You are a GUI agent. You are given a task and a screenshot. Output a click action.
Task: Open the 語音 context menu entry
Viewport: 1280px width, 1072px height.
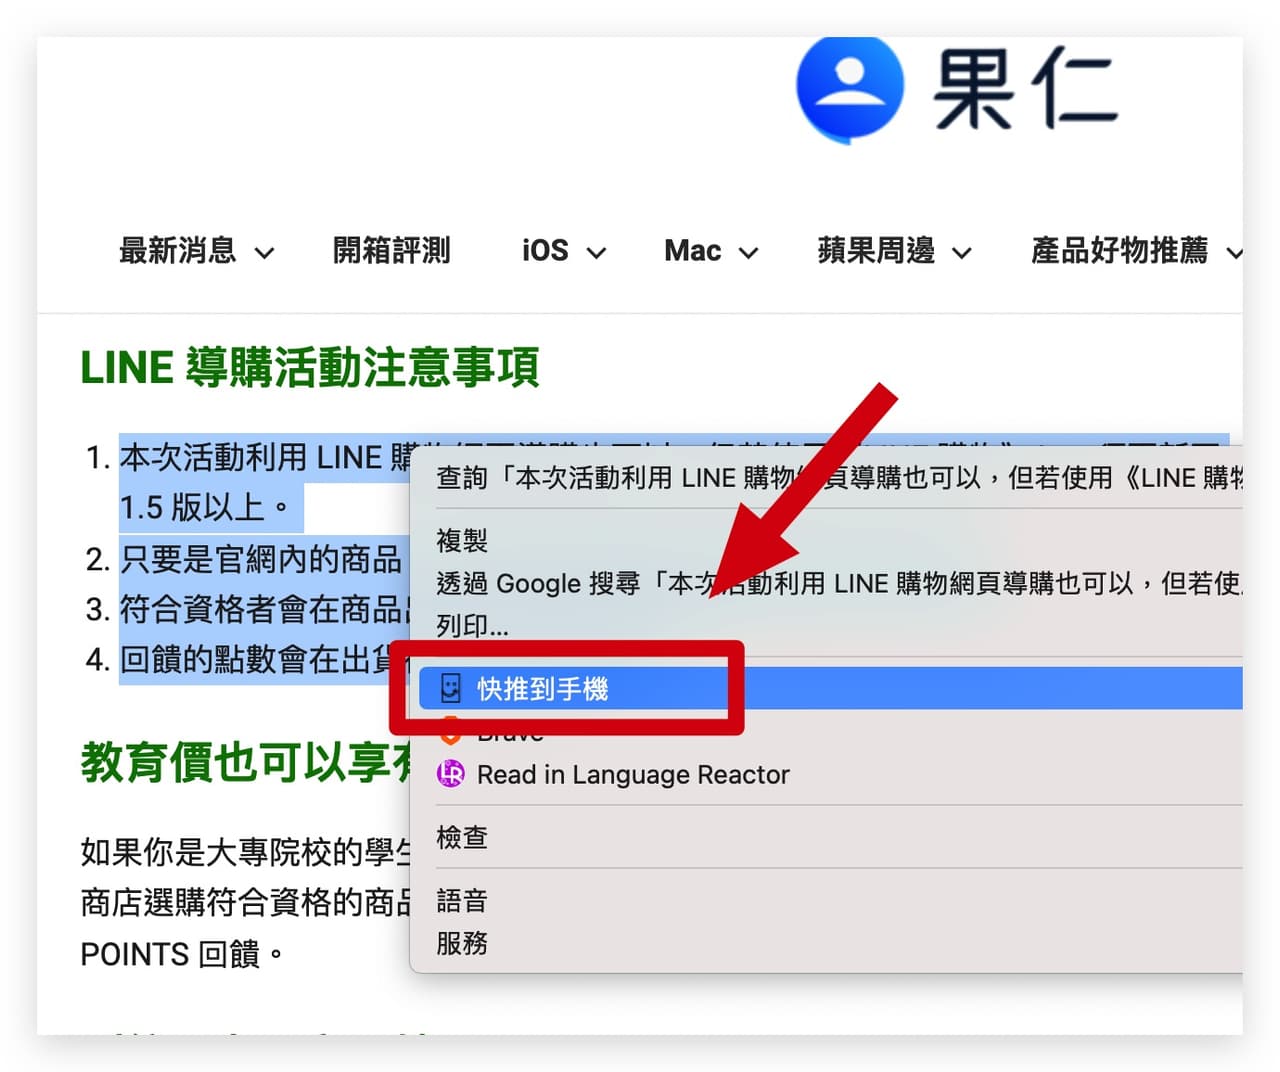click(462, 901)
